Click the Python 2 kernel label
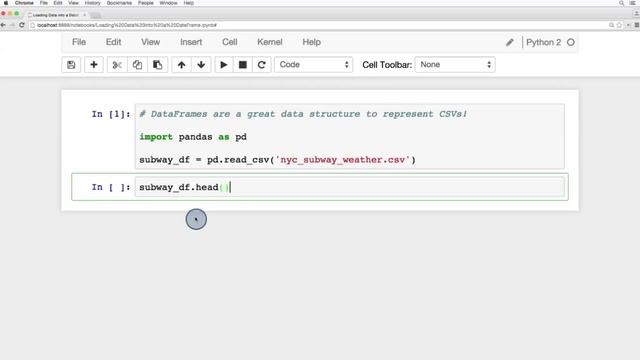Image resolution: width=640 pixels, height=360 pixels. (543, 42)
